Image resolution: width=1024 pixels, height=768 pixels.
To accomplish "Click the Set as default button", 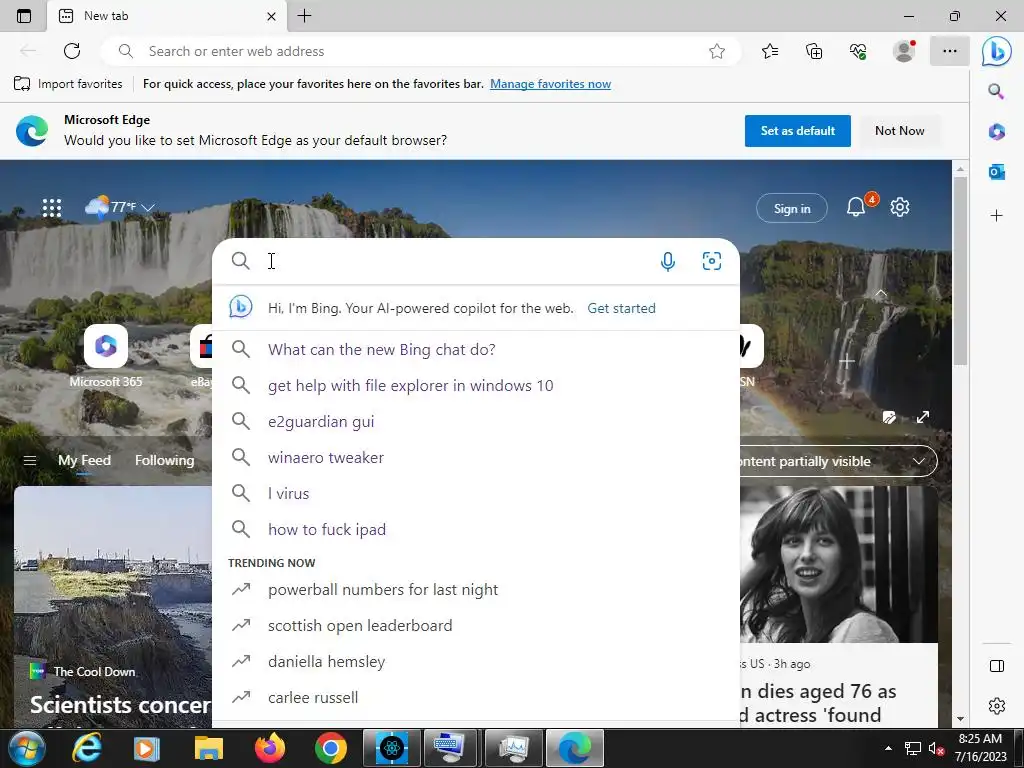I will (797, 131).
